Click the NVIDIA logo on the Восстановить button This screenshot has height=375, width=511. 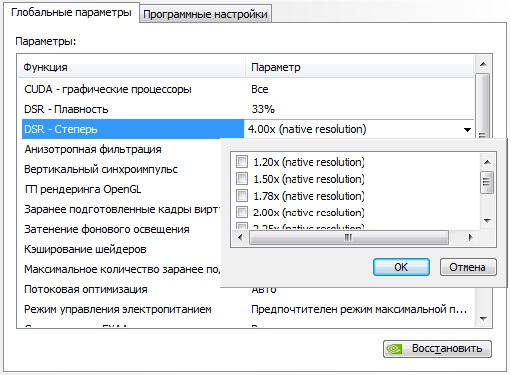pos(394,349)
